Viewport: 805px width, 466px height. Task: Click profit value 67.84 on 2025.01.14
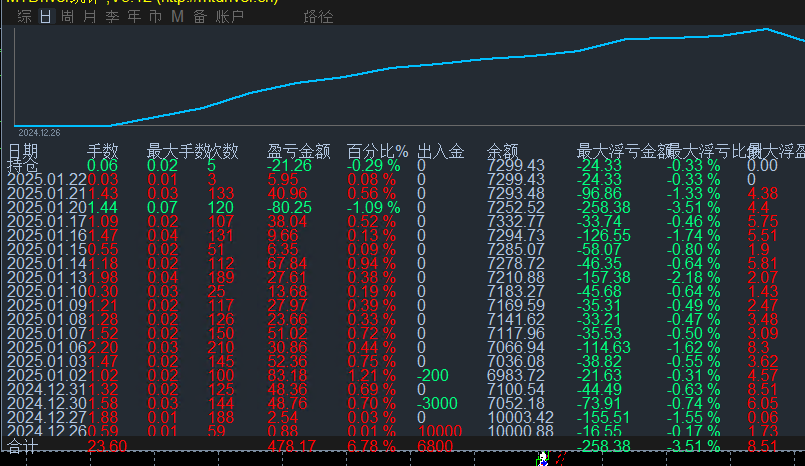(x=288, y=263)
